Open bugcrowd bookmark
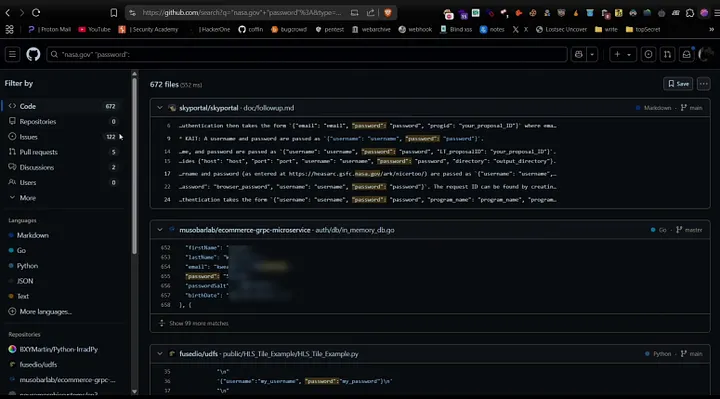Image resolution: width=720 pixels, height=399 pixels. coord(289,29)
